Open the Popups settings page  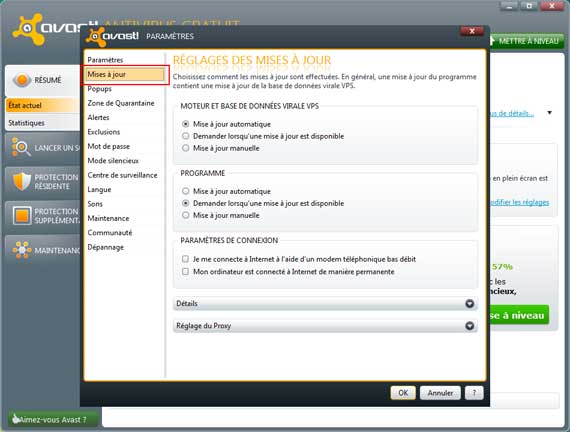point(100,89)
